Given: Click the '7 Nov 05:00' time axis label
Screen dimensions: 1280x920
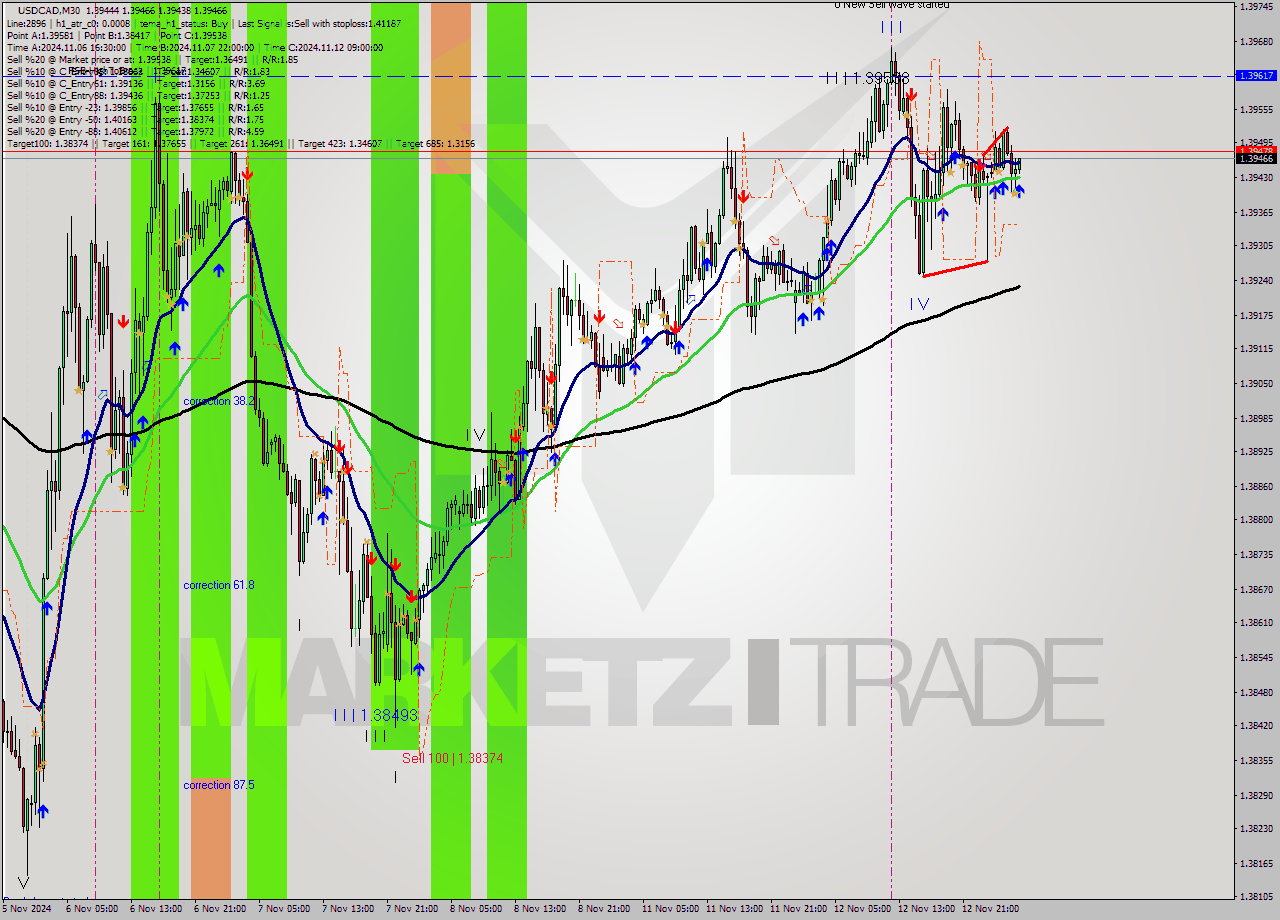Looking at the screenshot, I should (x=284, y=909).
